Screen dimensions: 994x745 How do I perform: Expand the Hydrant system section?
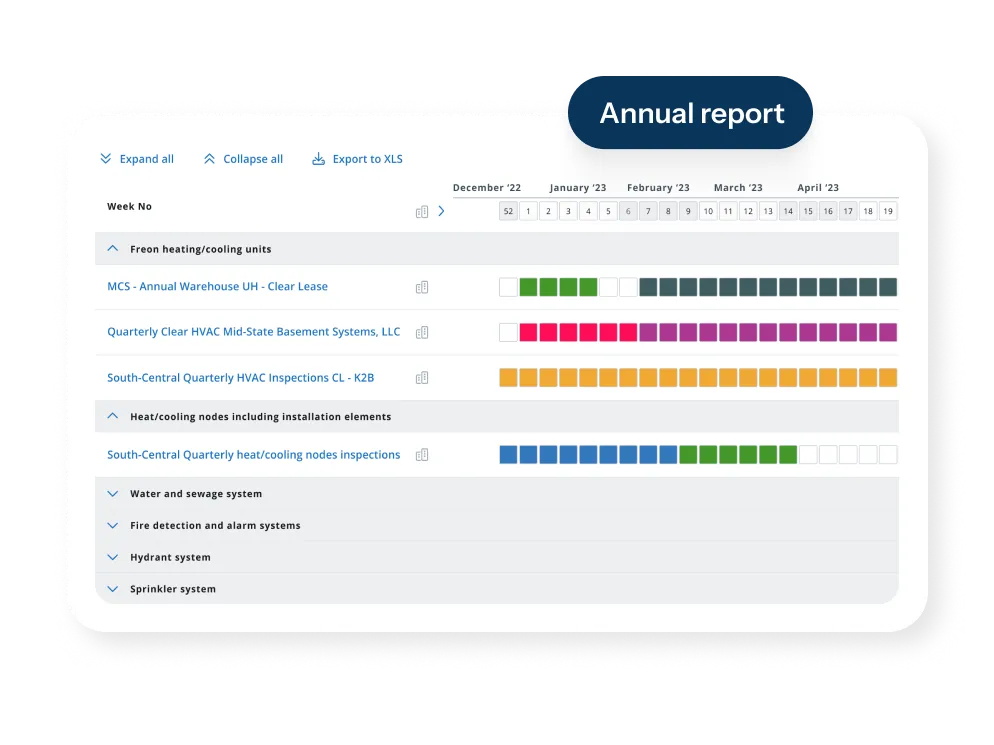pyautogui.click(x=113, y=557)
